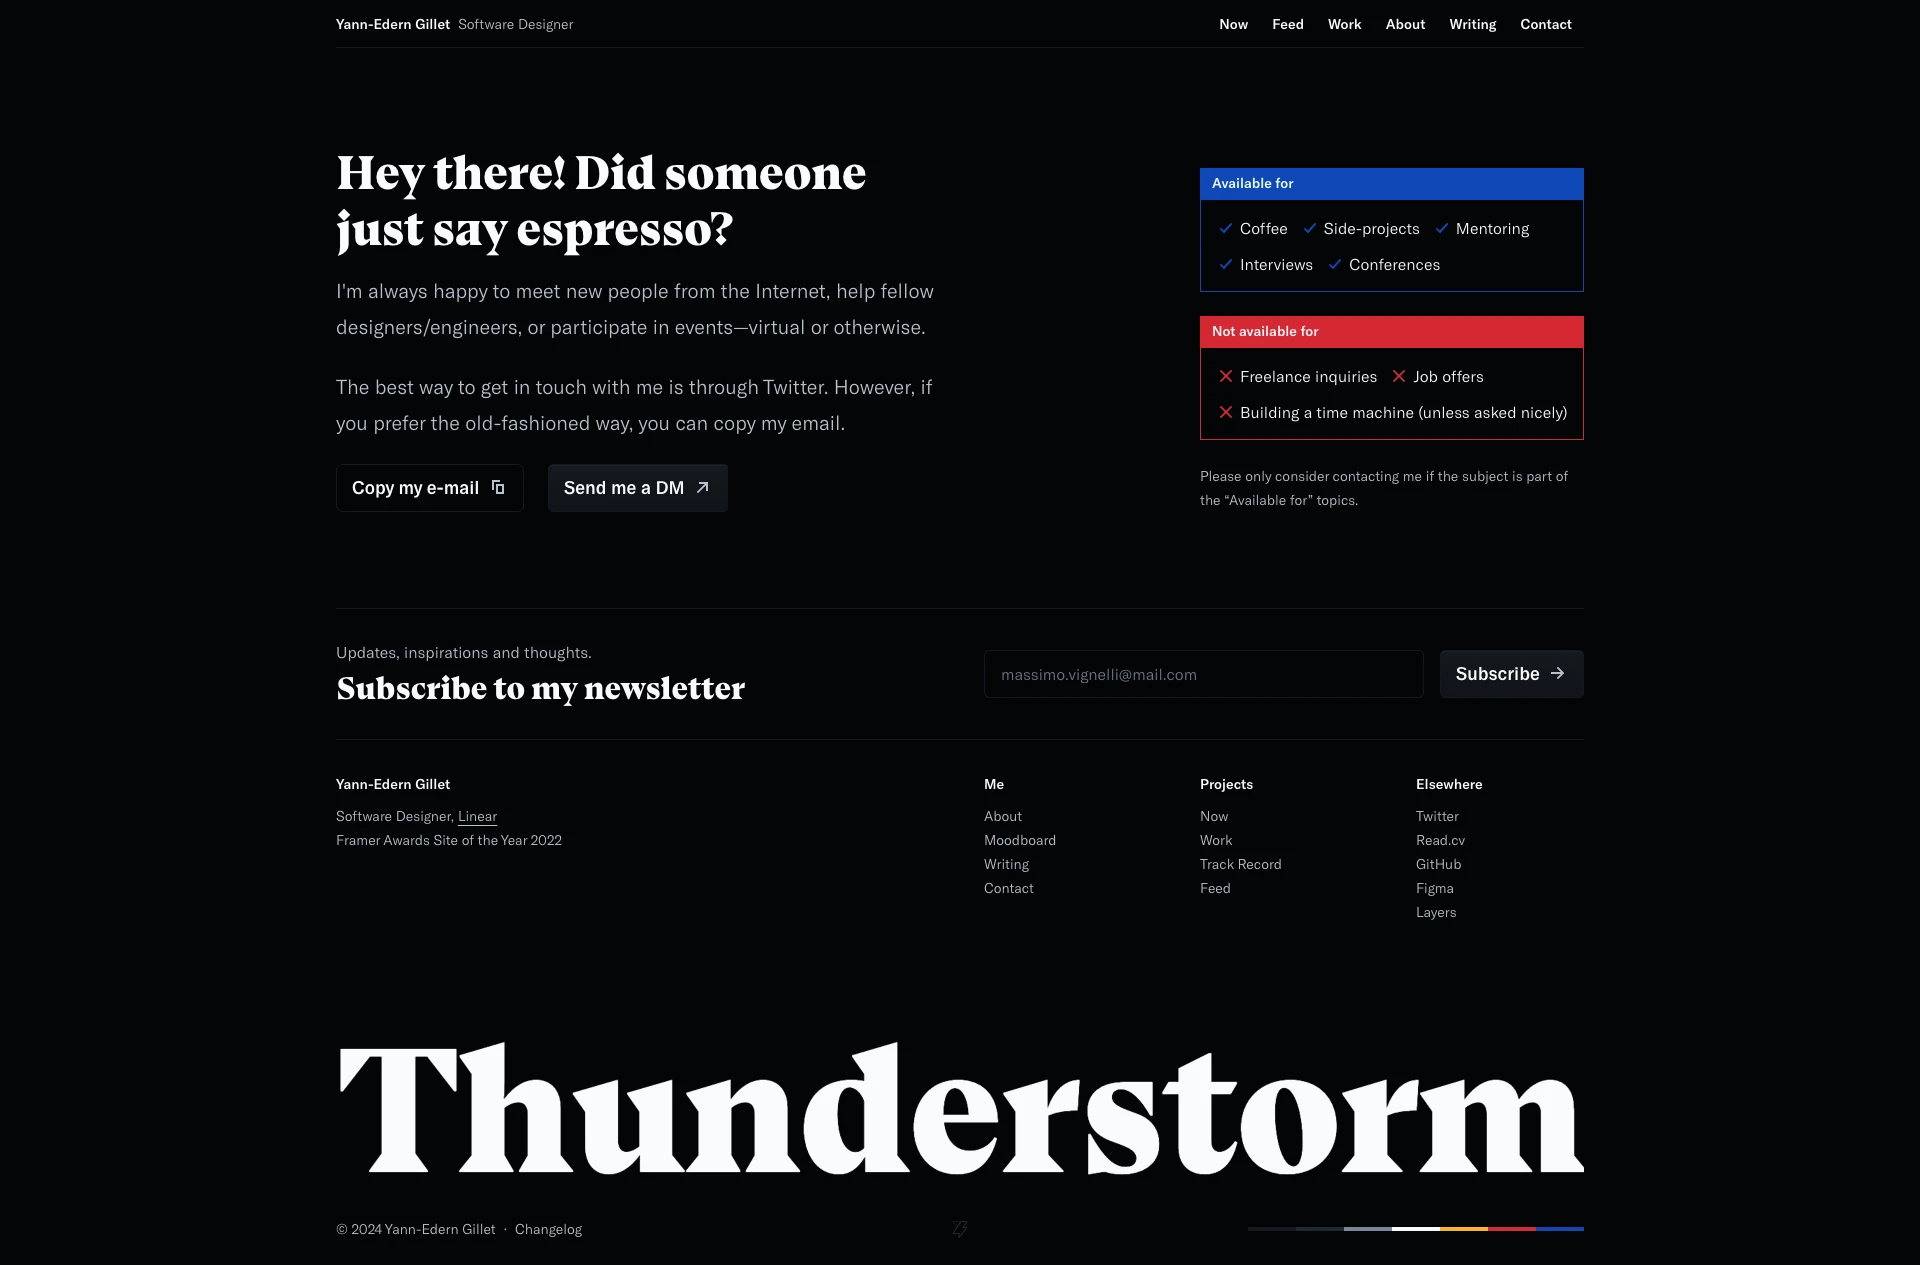Click the Send me a DM button
The height and width of the screenshot is (1265, 1920).
(637, 487)
